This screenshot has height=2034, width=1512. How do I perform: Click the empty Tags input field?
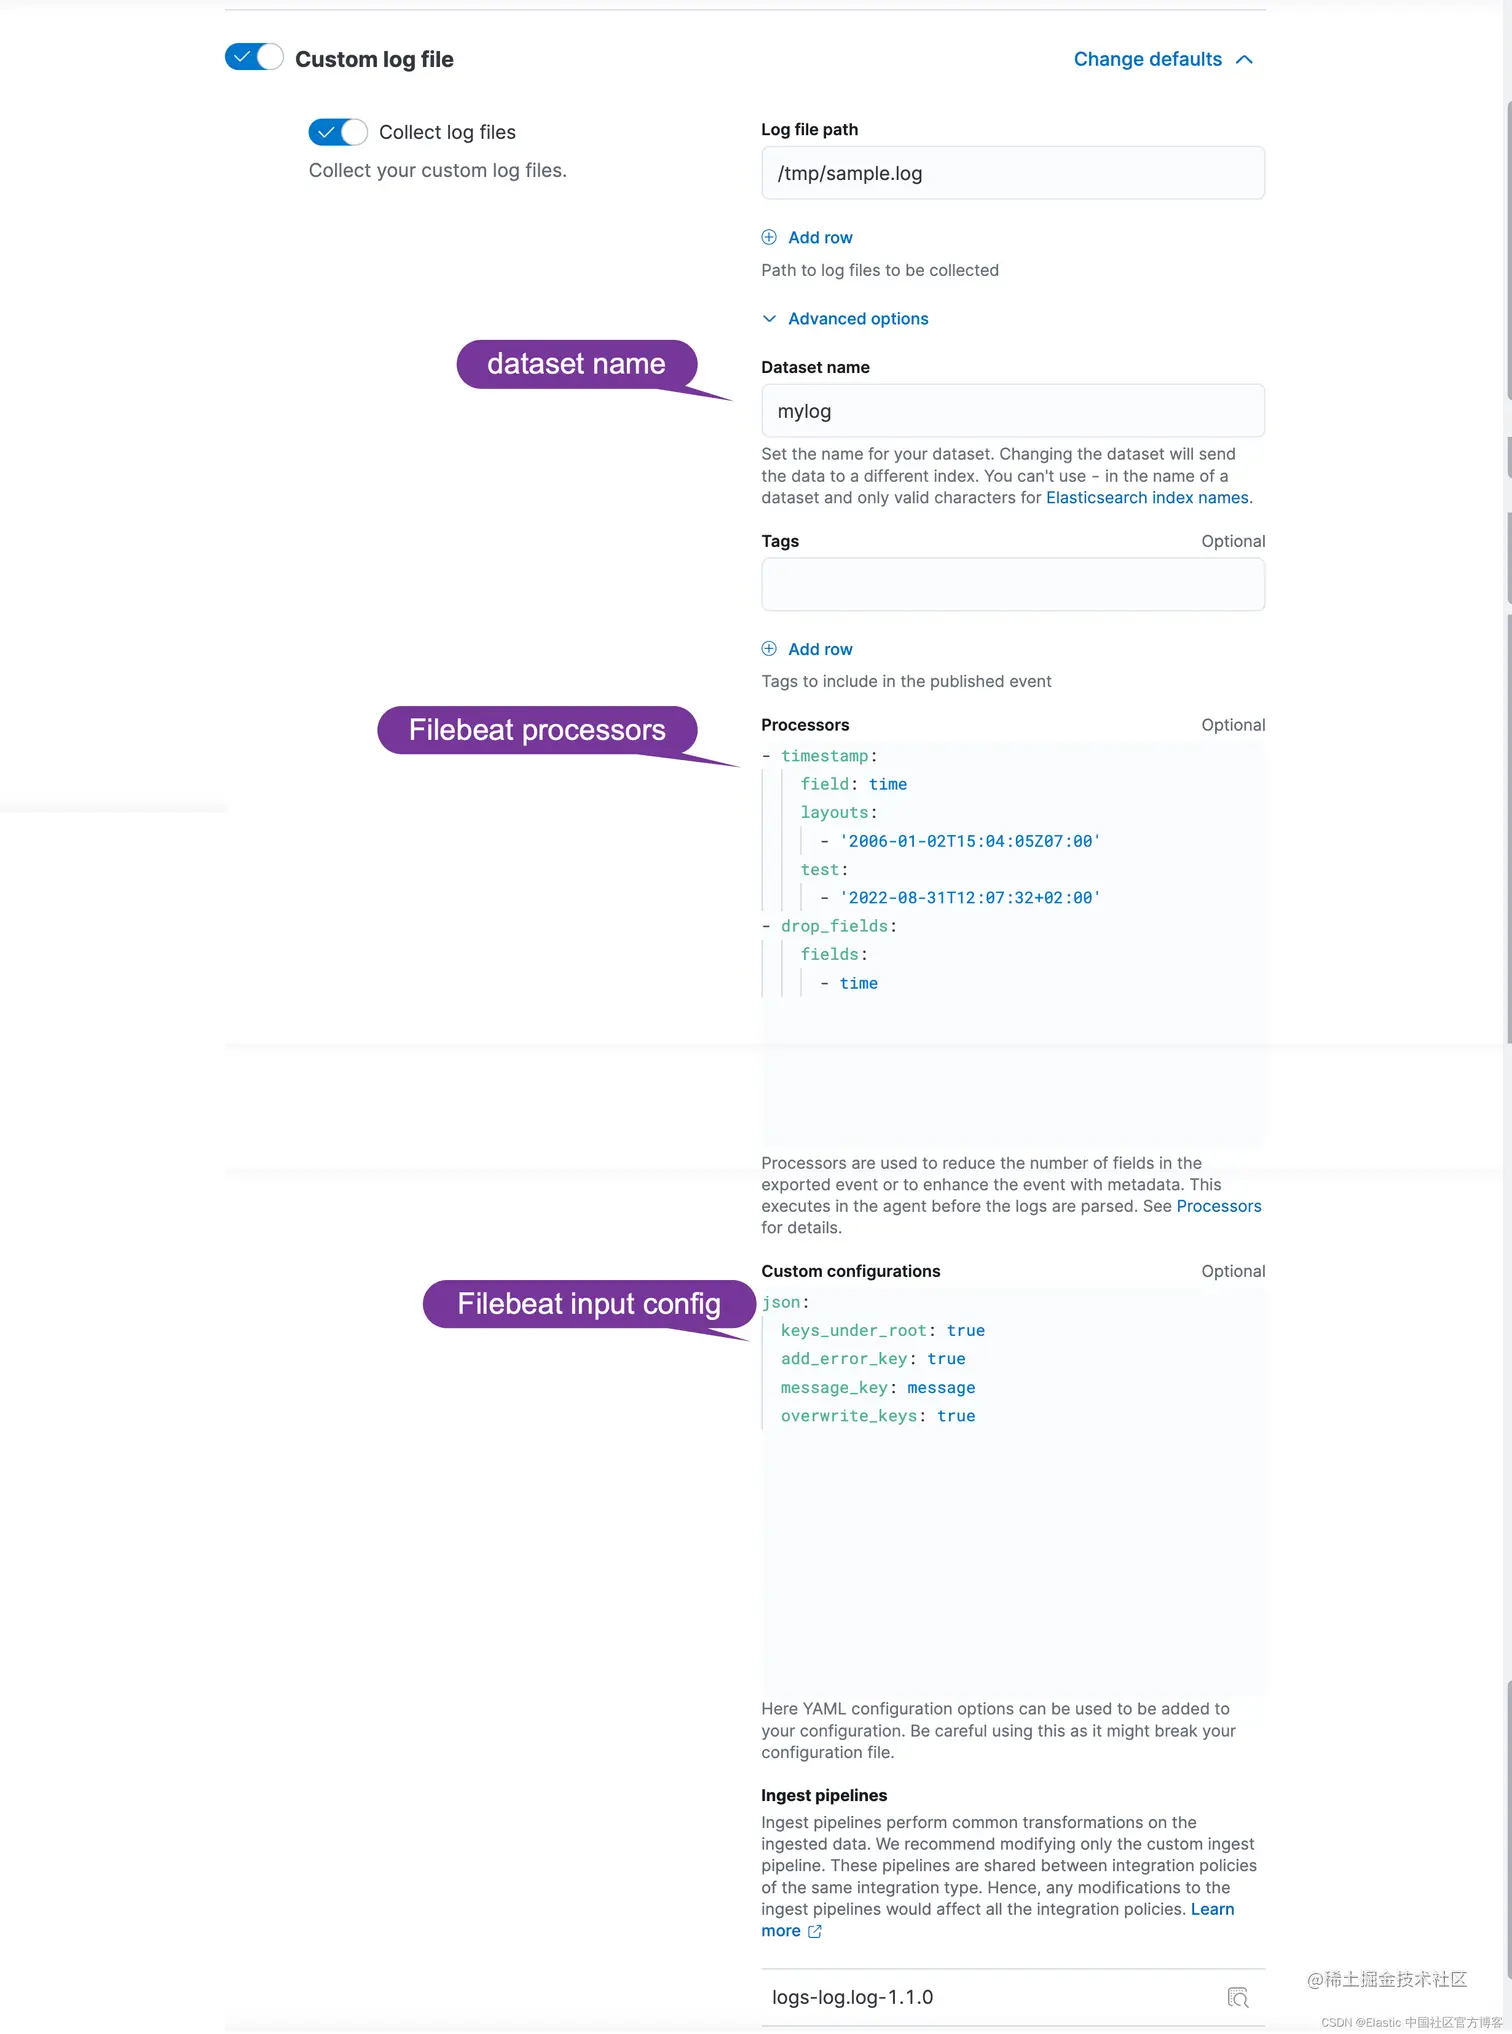point(1013,585)
